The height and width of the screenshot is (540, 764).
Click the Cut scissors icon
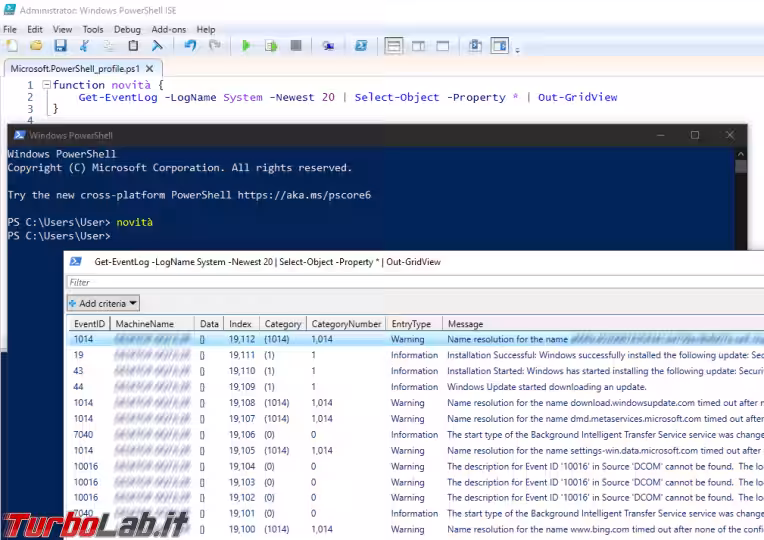point(84,46)
